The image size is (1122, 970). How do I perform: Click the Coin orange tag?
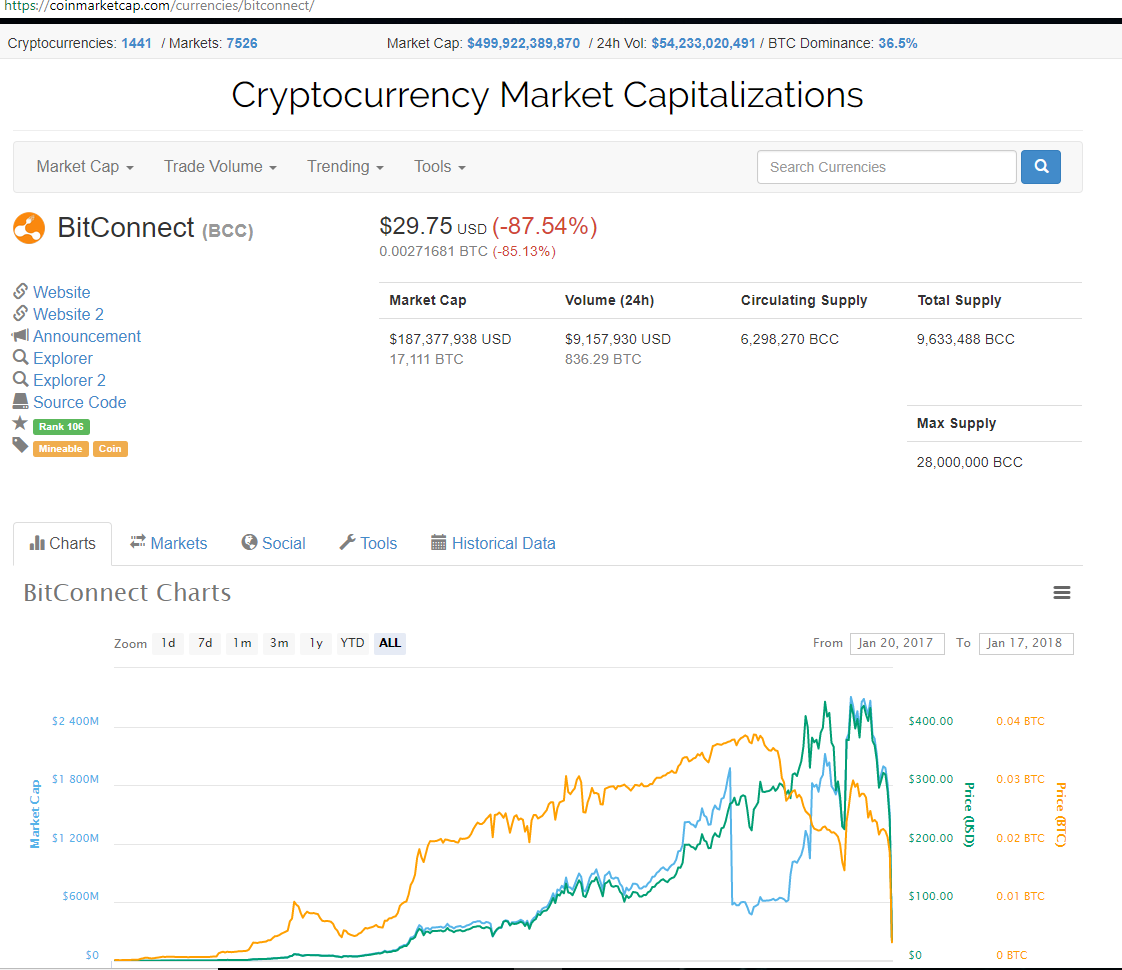[x=110, y=449]
